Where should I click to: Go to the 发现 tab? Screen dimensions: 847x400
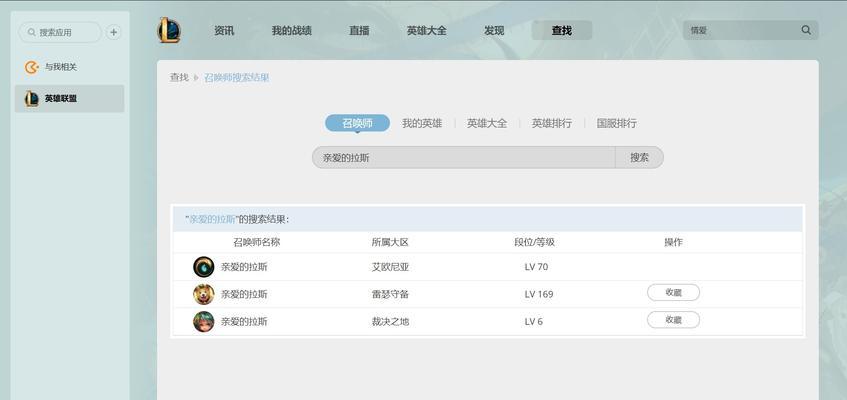pyautogui.click(x=494, y=31)
